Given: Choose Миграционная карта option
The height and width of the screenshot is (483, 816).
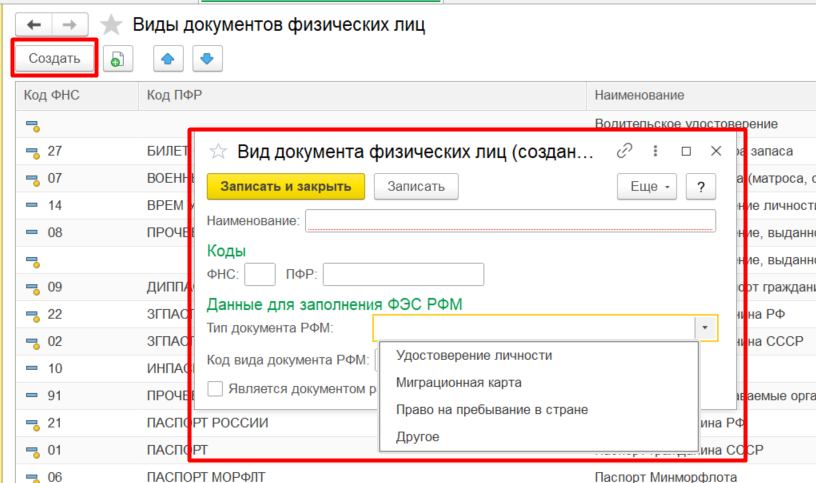Looking at the screenshot, I should [x=458, y=382].
